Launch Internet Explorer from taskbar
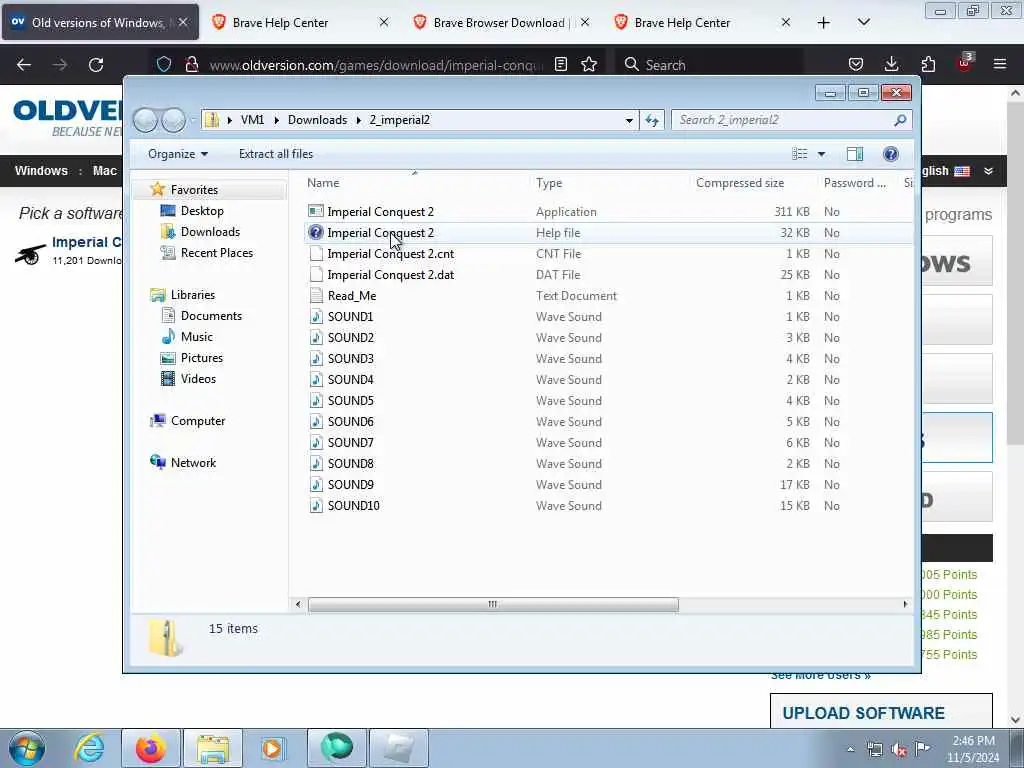 (89, 748)
